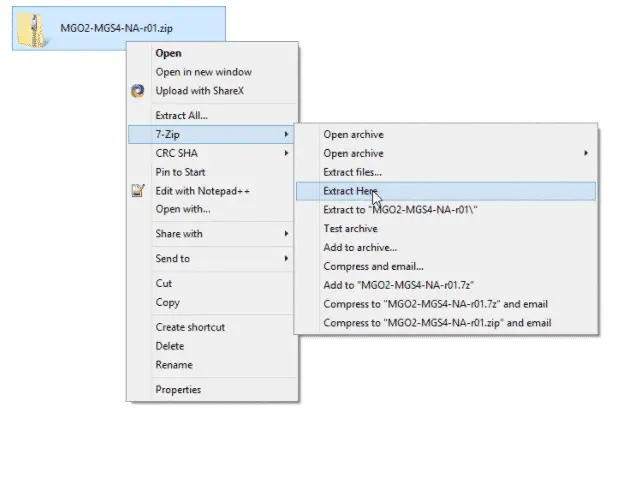Choose Test archive
637x479 pixels.
point(446,228)
